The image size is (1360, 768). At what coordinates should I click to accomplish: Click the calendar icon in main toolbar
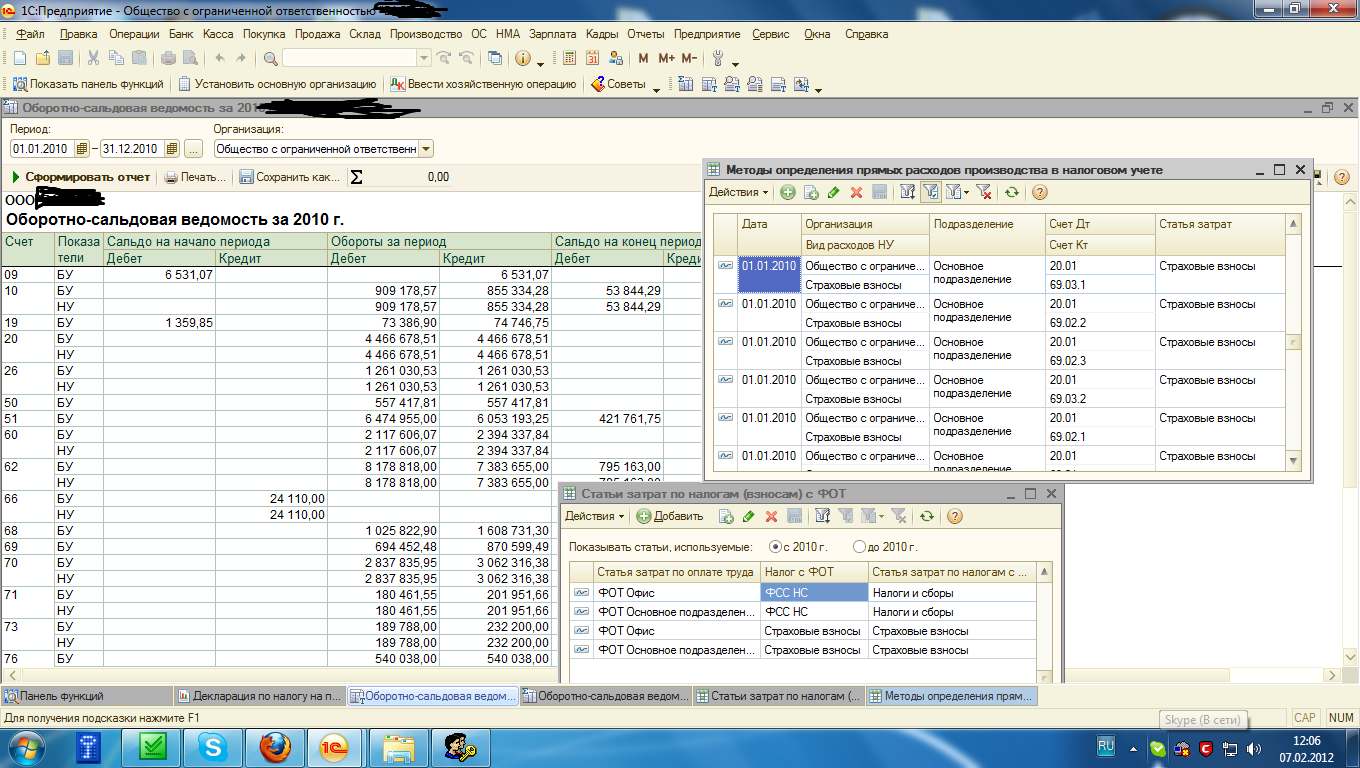pyautogui.click(x=592, y=58)
